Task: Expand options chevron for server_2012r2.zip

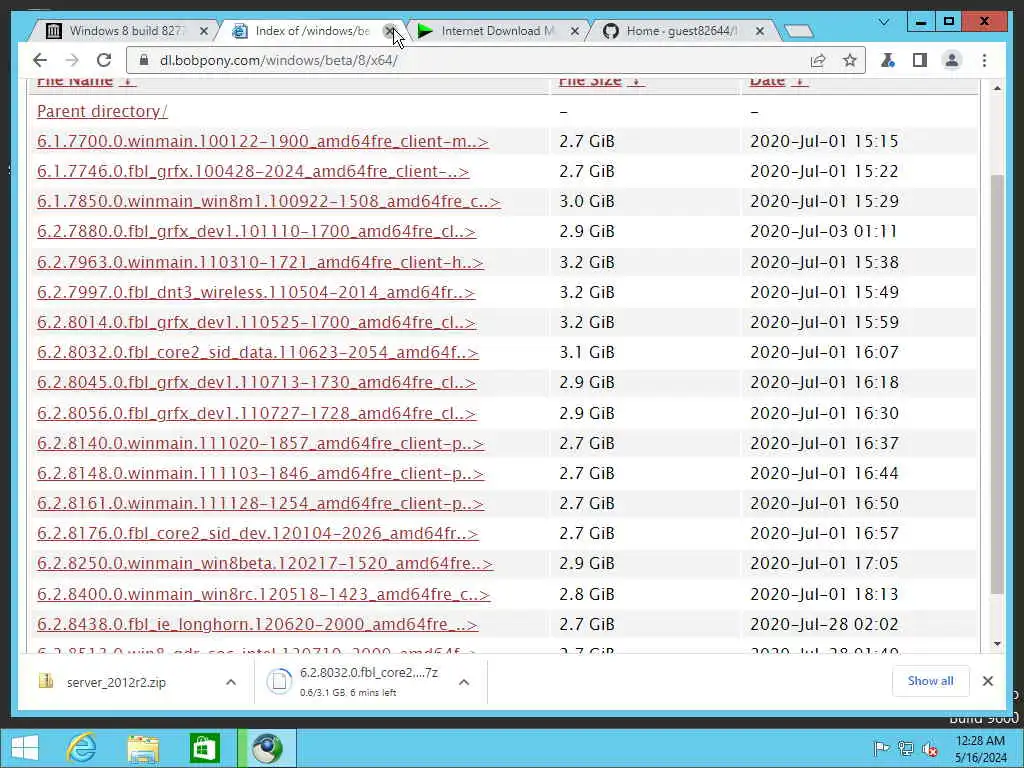Action: [231, 682]
